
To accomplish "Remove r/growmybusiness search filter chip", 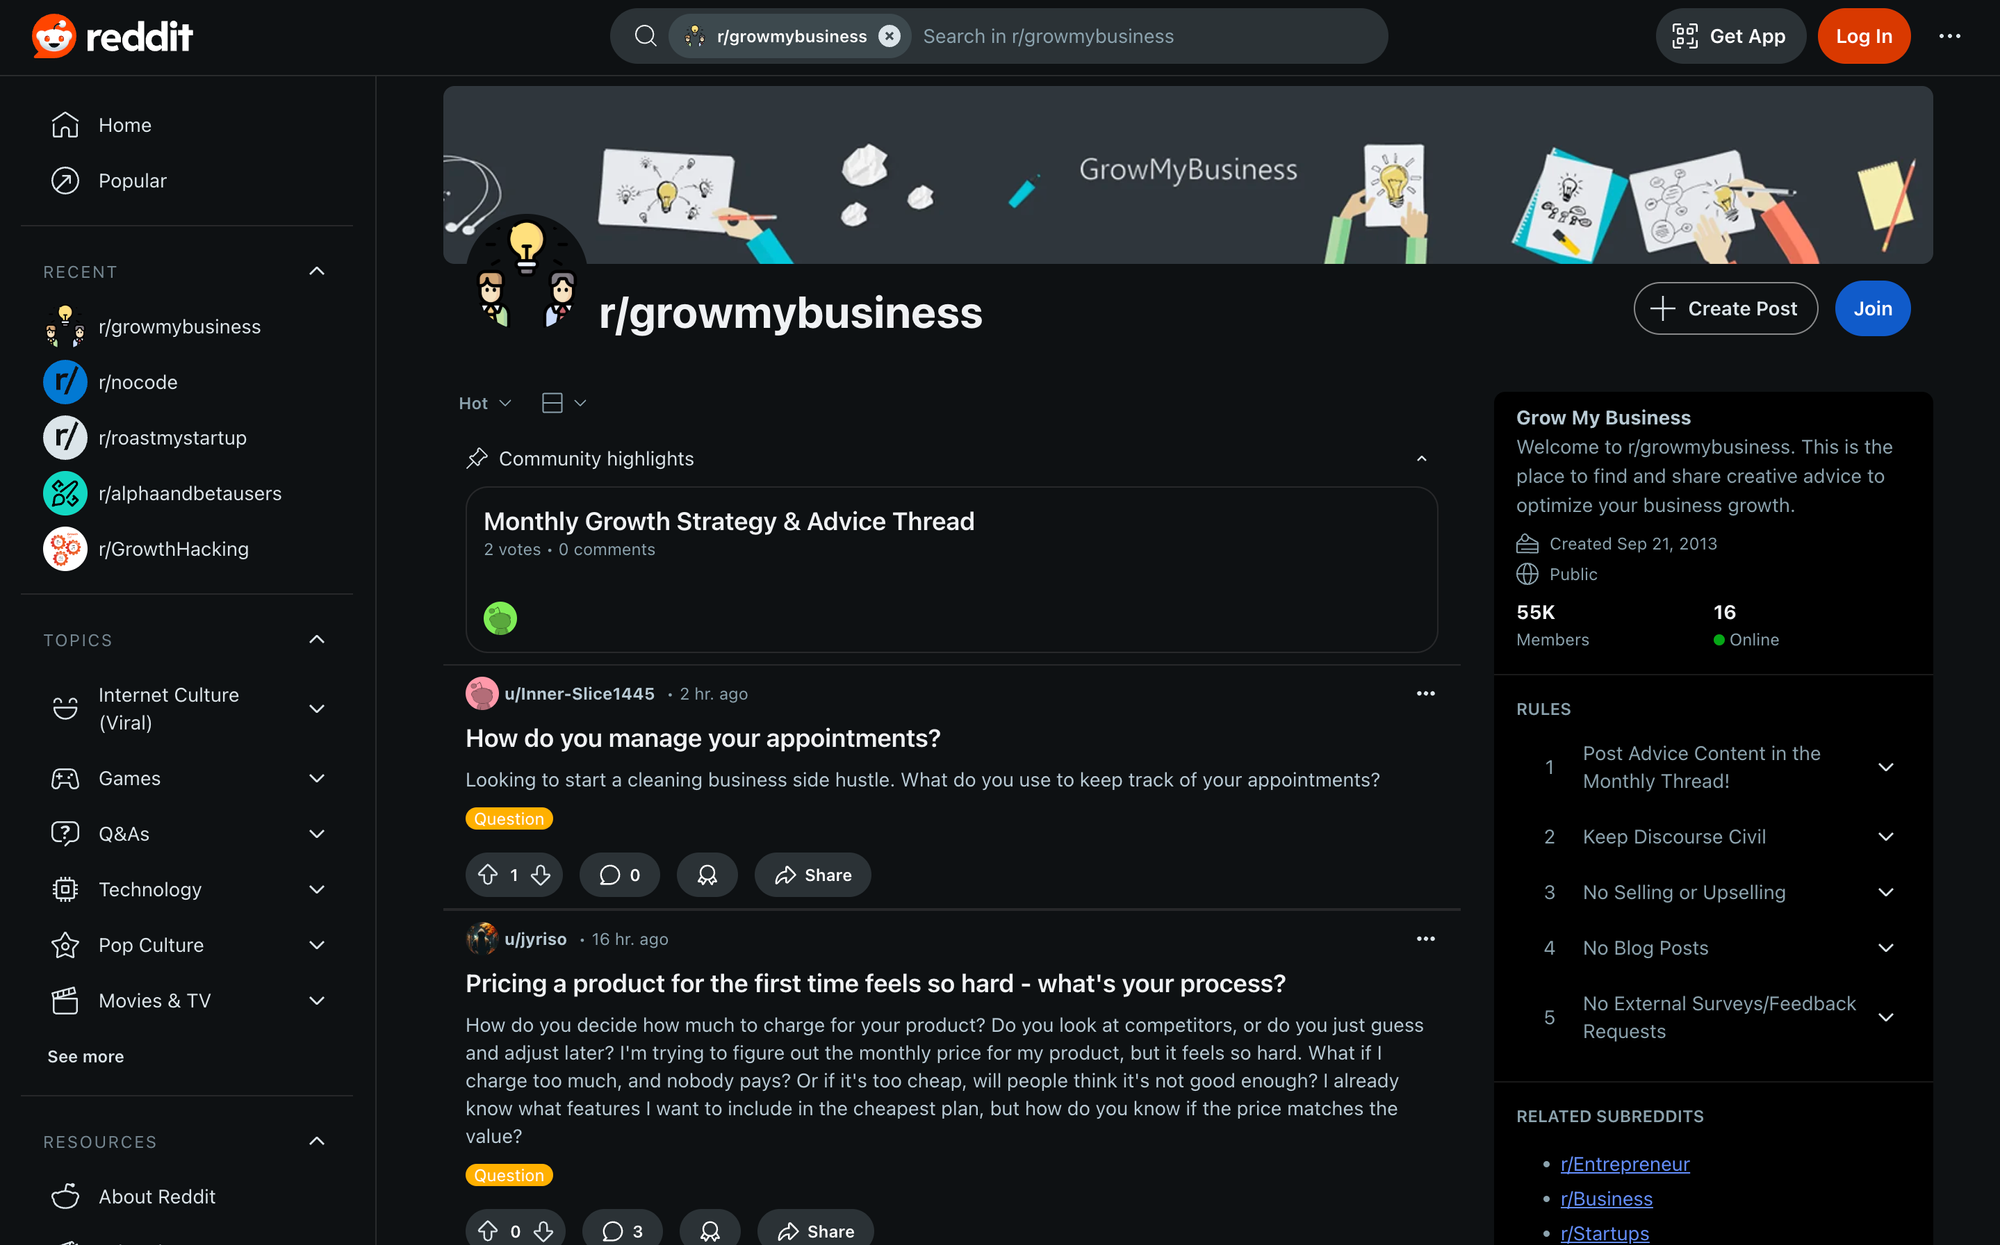I will point(889,36).
